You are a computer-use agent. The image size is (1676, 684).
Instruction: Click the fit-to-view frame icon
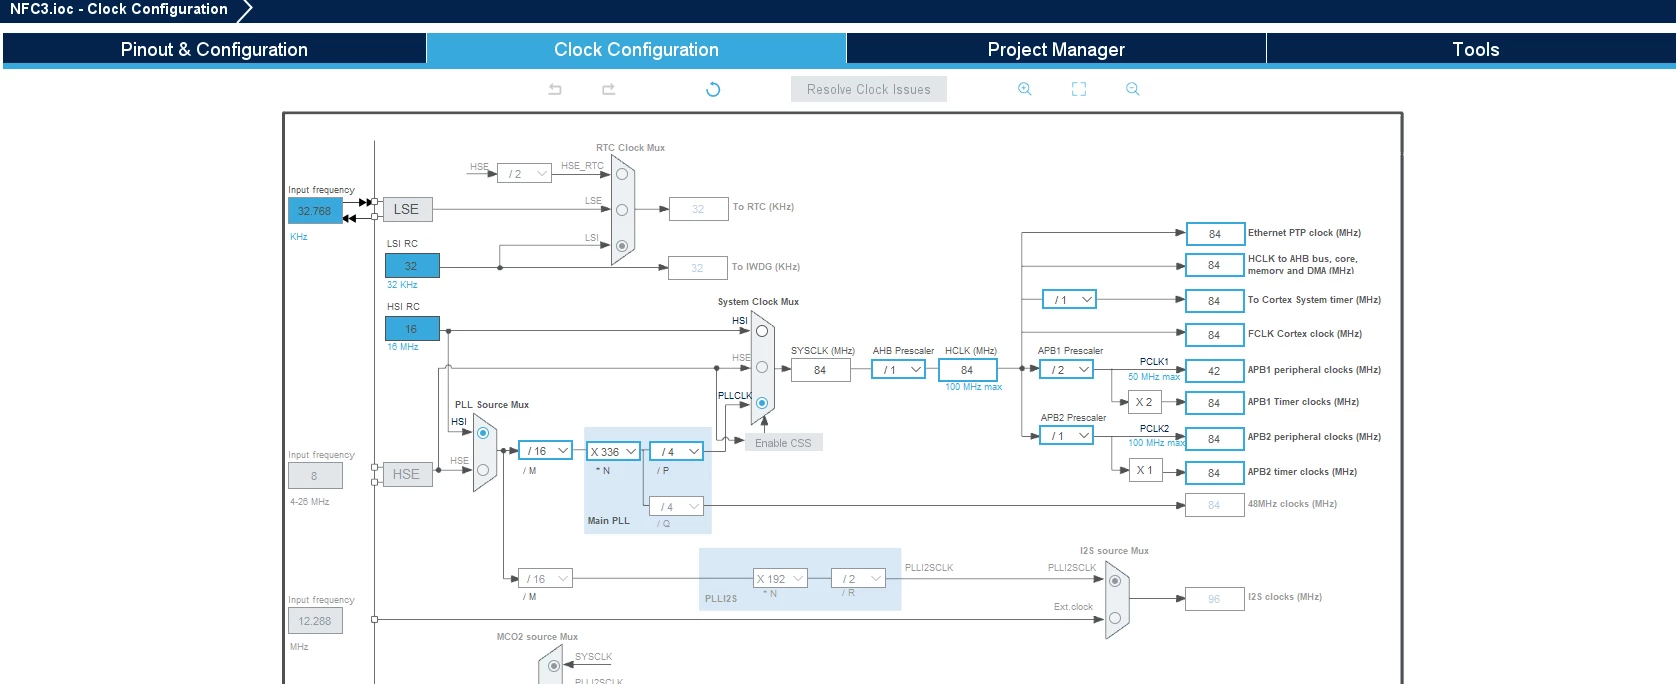click(1079, 89)
